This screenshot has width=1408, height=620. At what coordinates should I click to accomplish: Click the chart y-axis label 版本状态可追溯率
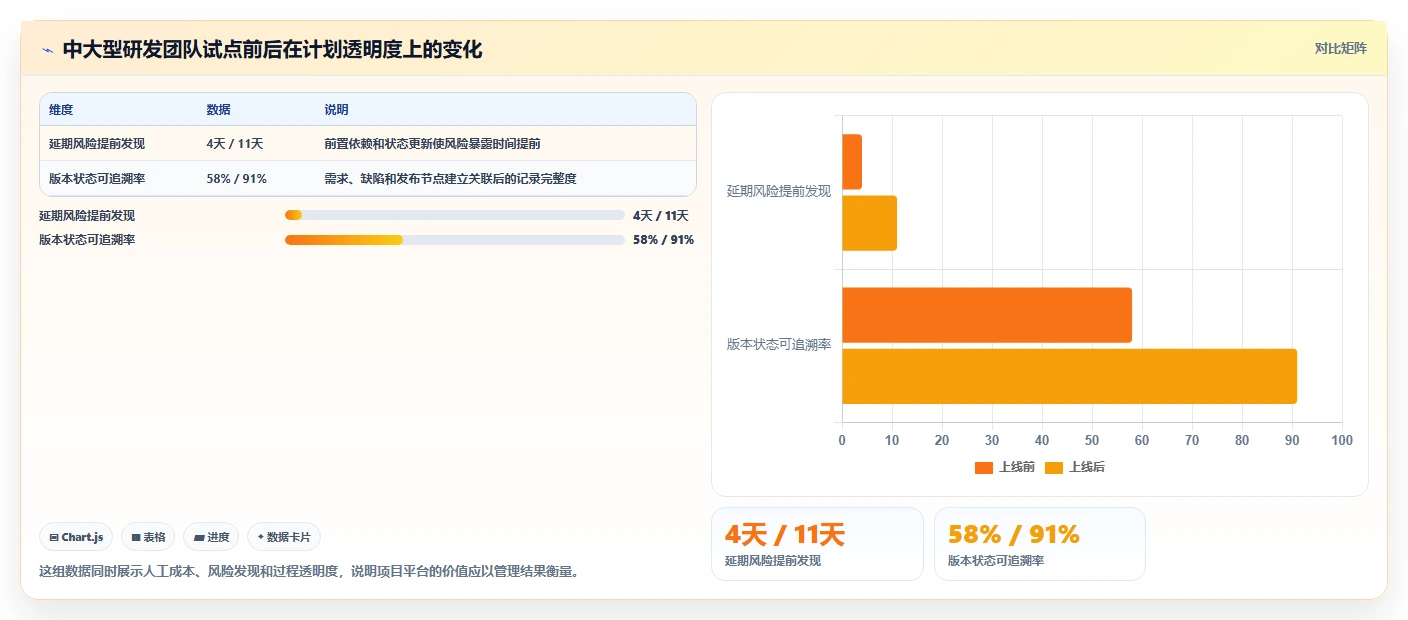778,345
